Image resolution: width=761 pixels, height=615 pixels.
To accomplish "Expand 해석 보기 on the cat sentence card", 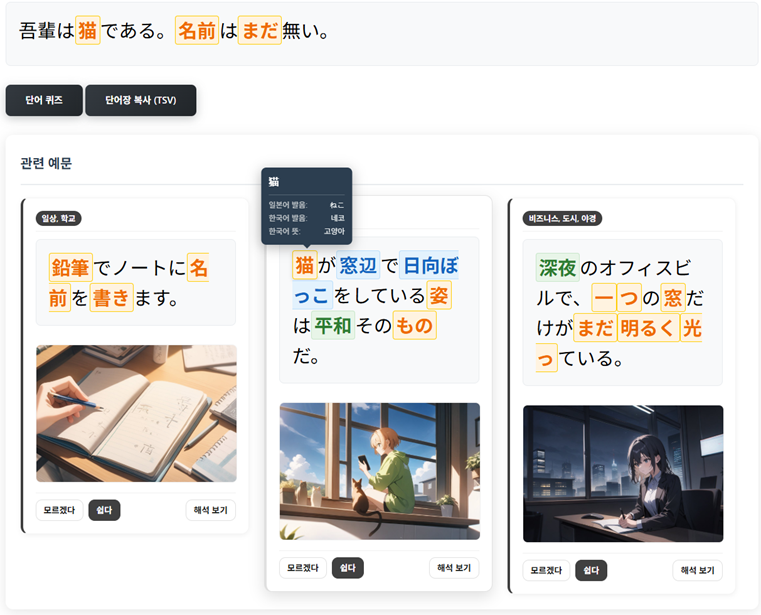I will click(454, 568).
